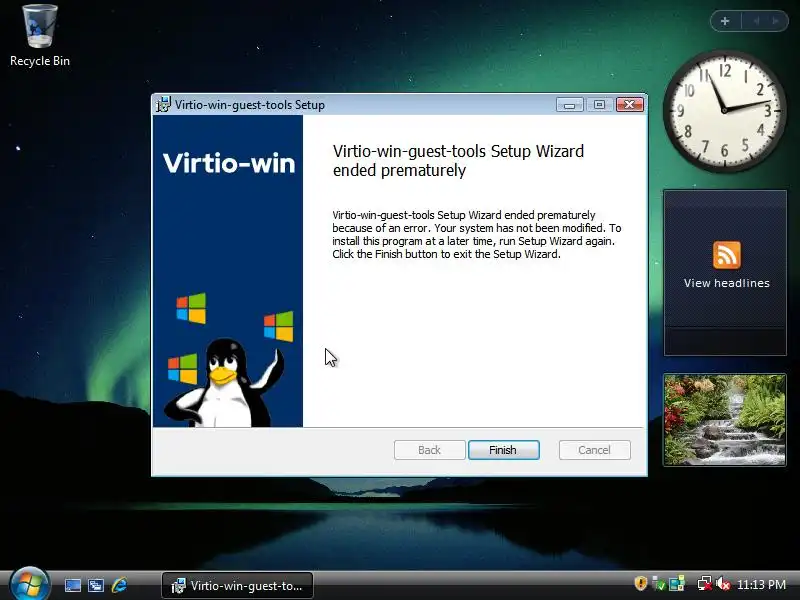800x600 pixels.
Task: Click the analog Clock gadget
Action: point(724,111)
